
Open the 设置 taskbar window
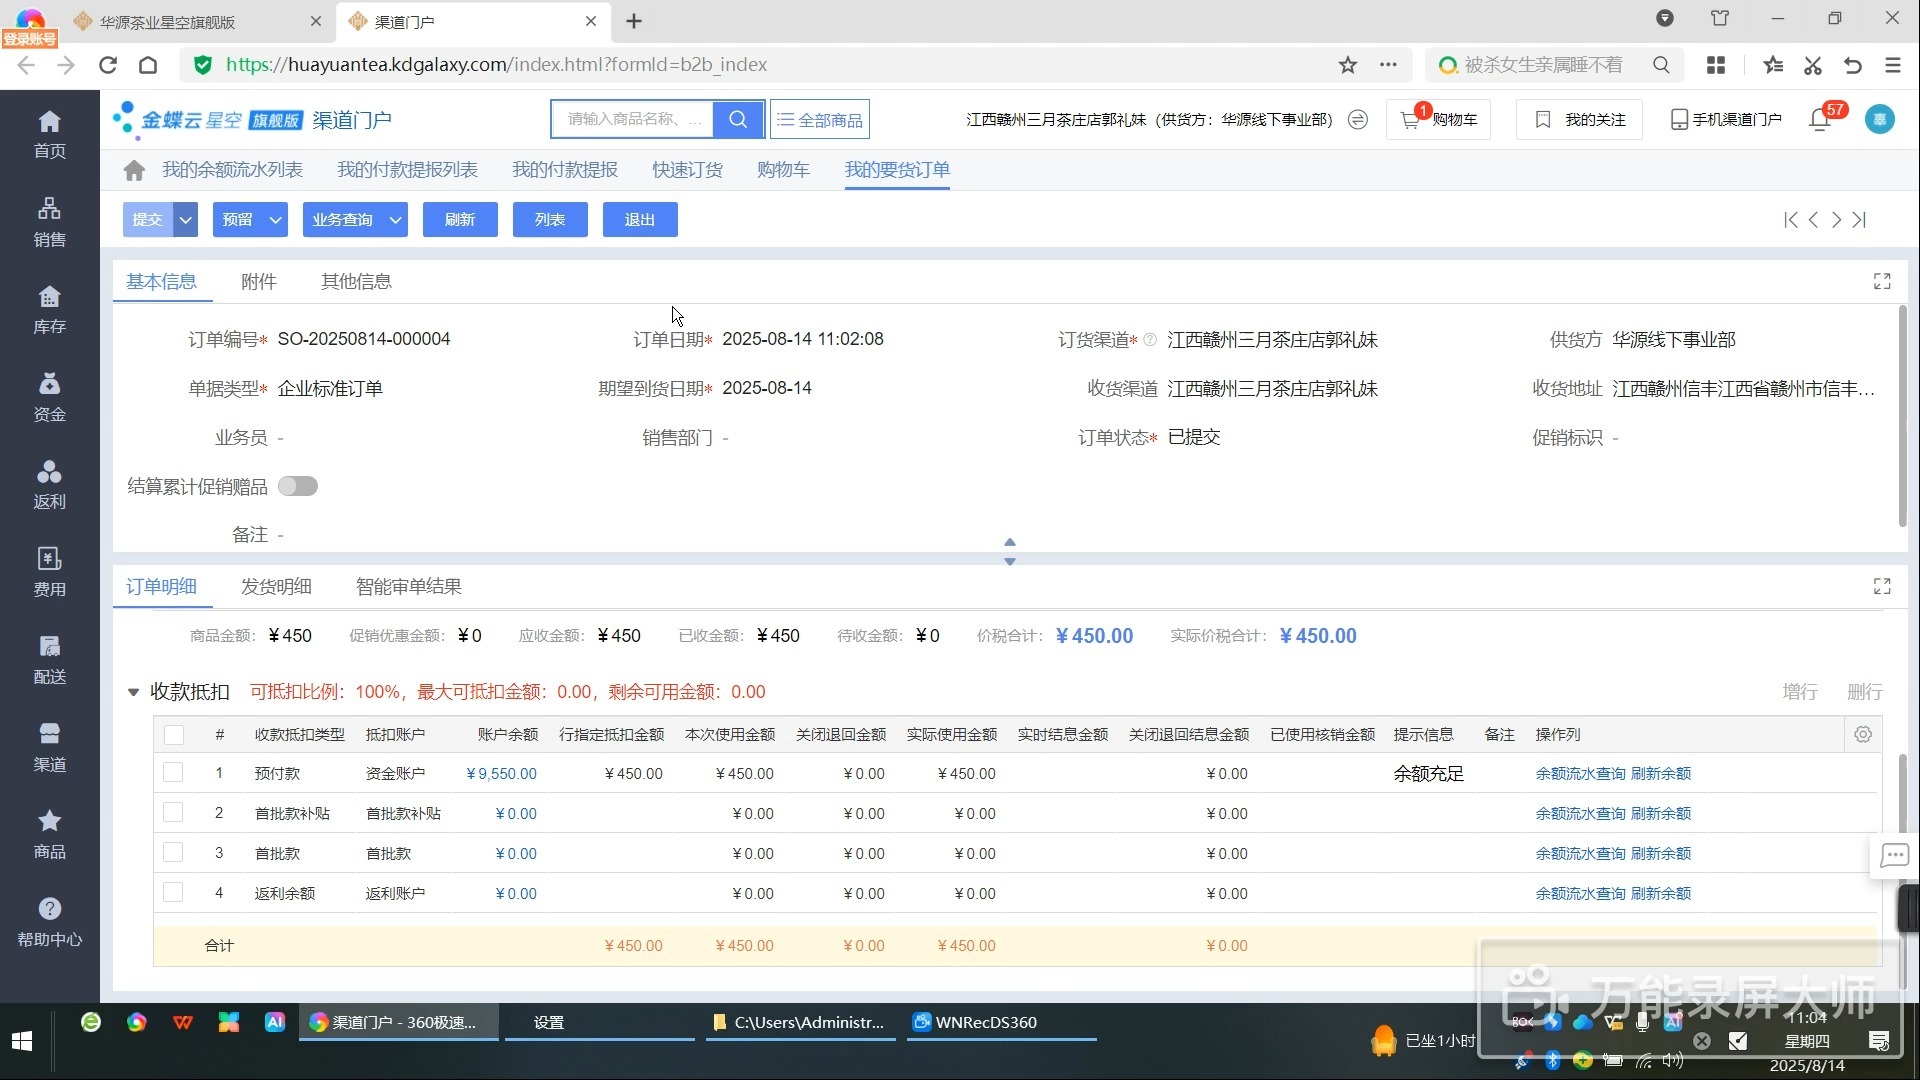point(600,1022)
